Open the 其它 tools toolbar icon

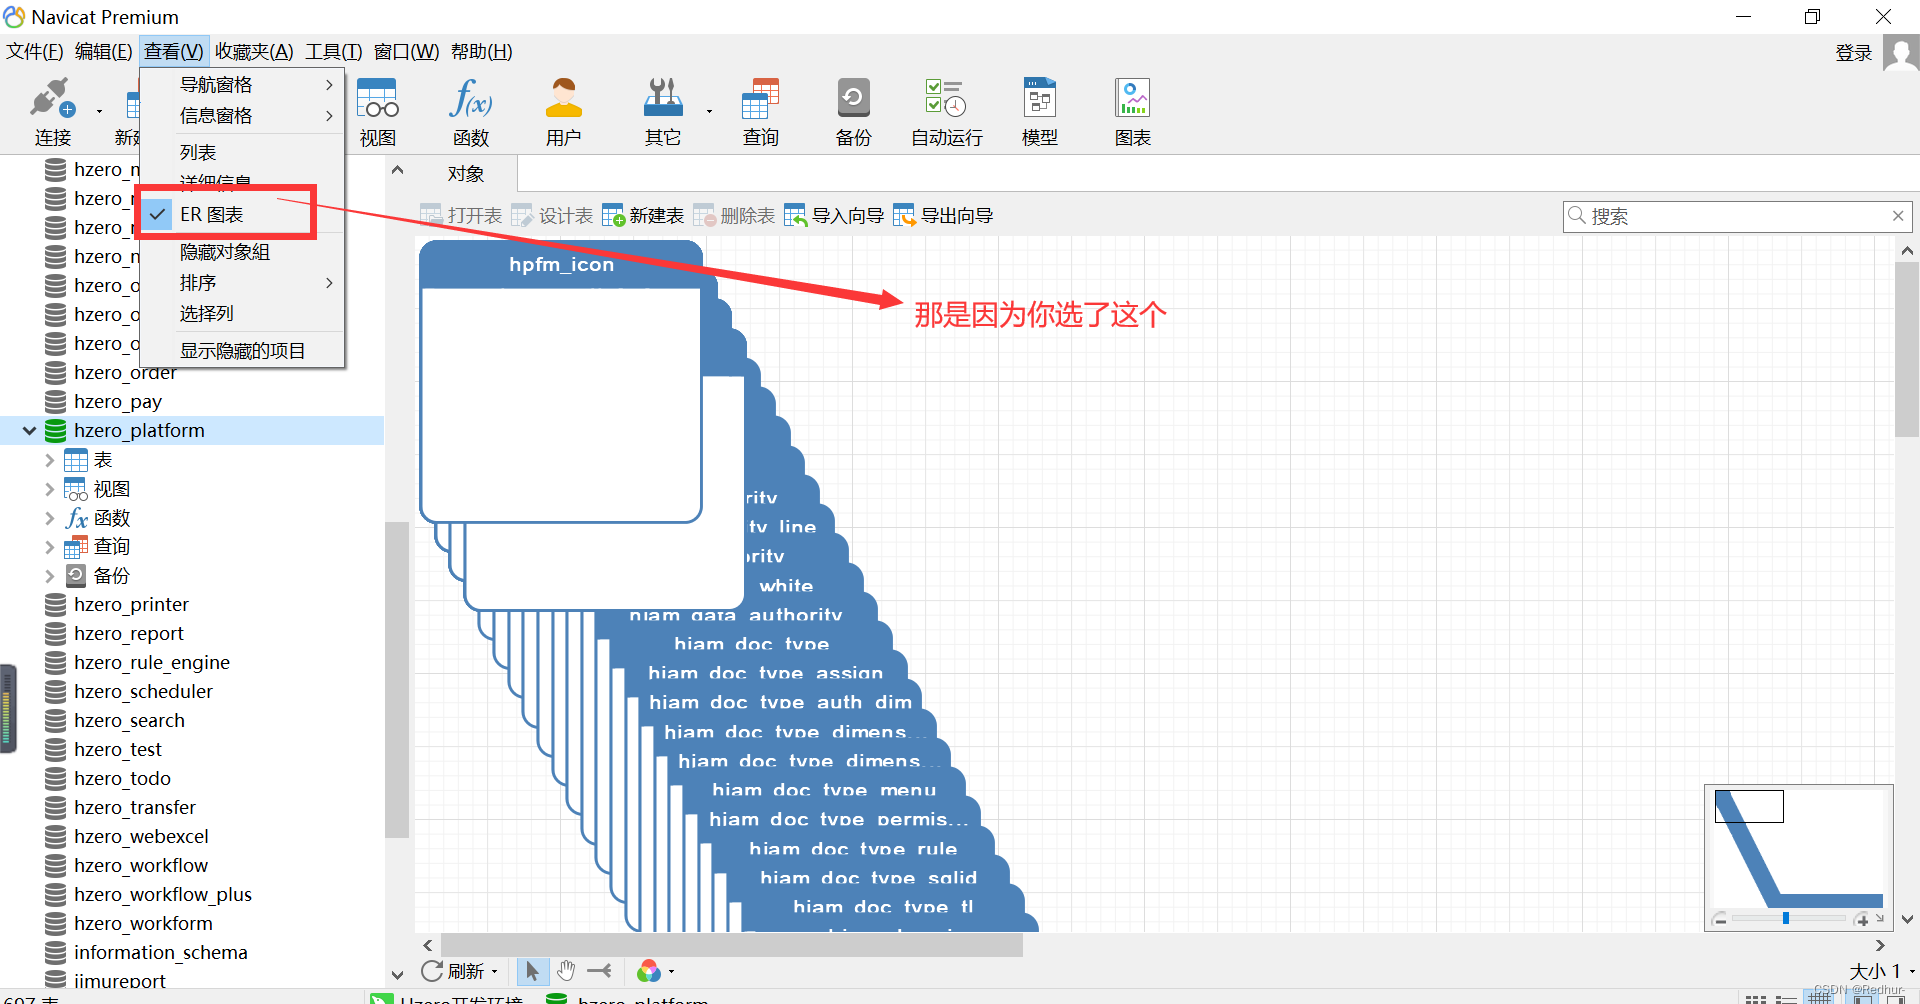(x=662, y=112)
